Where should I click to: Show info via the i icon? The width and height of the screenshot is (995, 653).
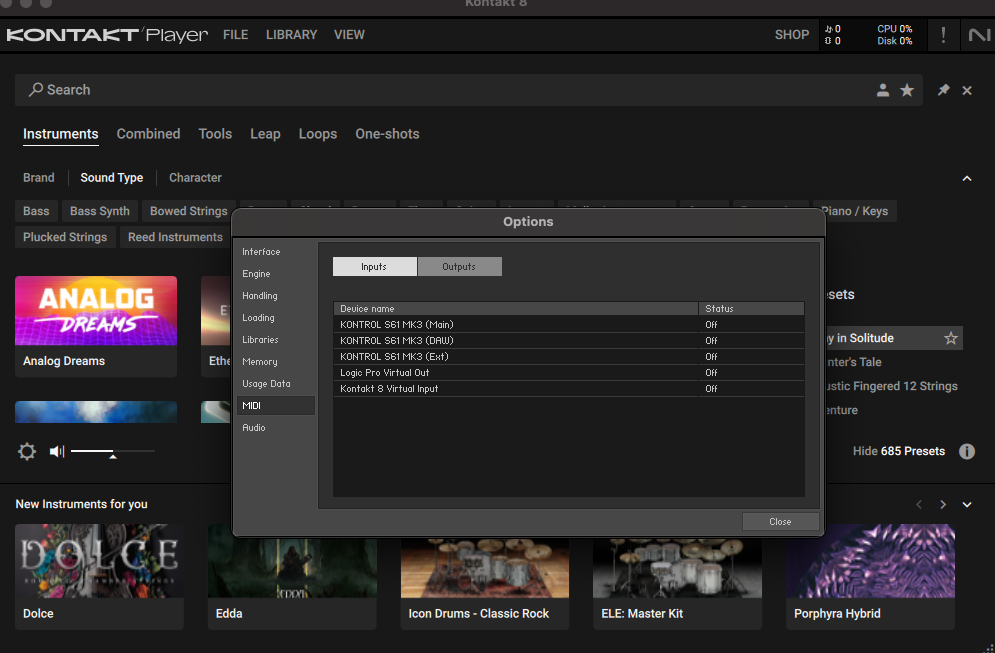point(967,451)
